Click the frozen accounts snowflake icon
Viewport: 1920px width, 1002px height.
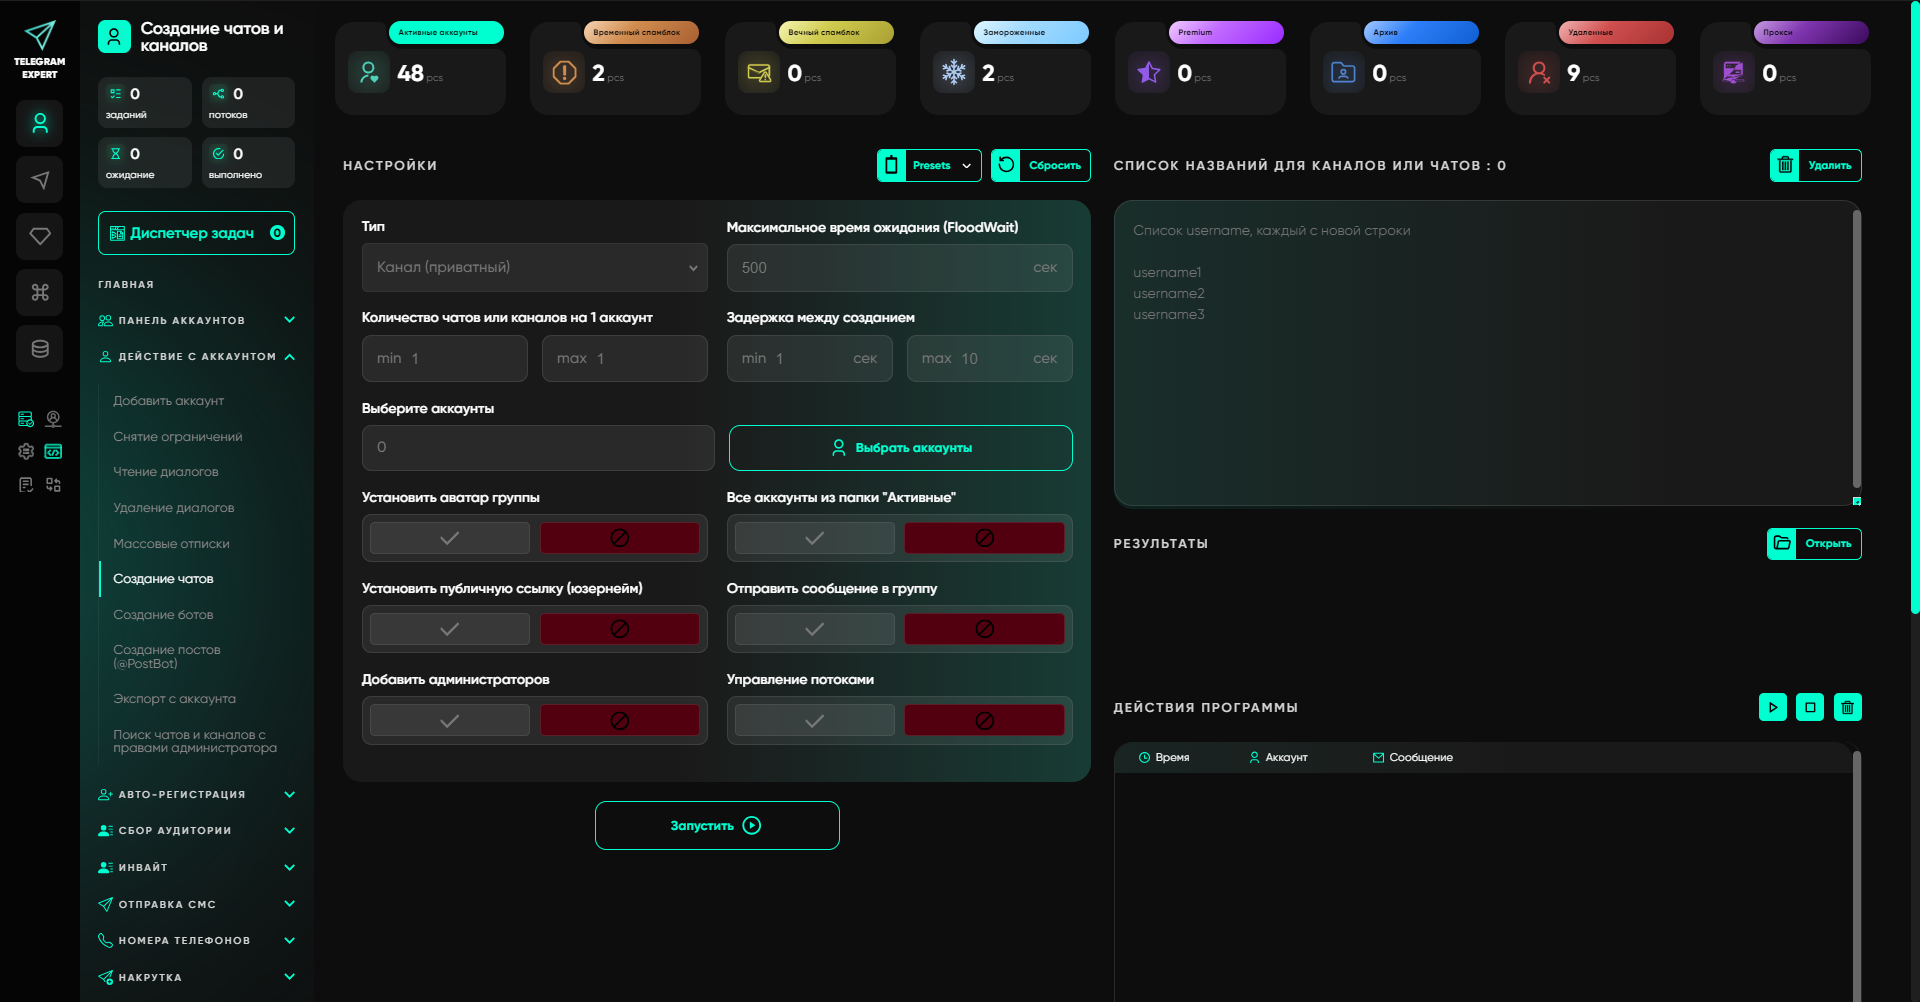(954, 73)
